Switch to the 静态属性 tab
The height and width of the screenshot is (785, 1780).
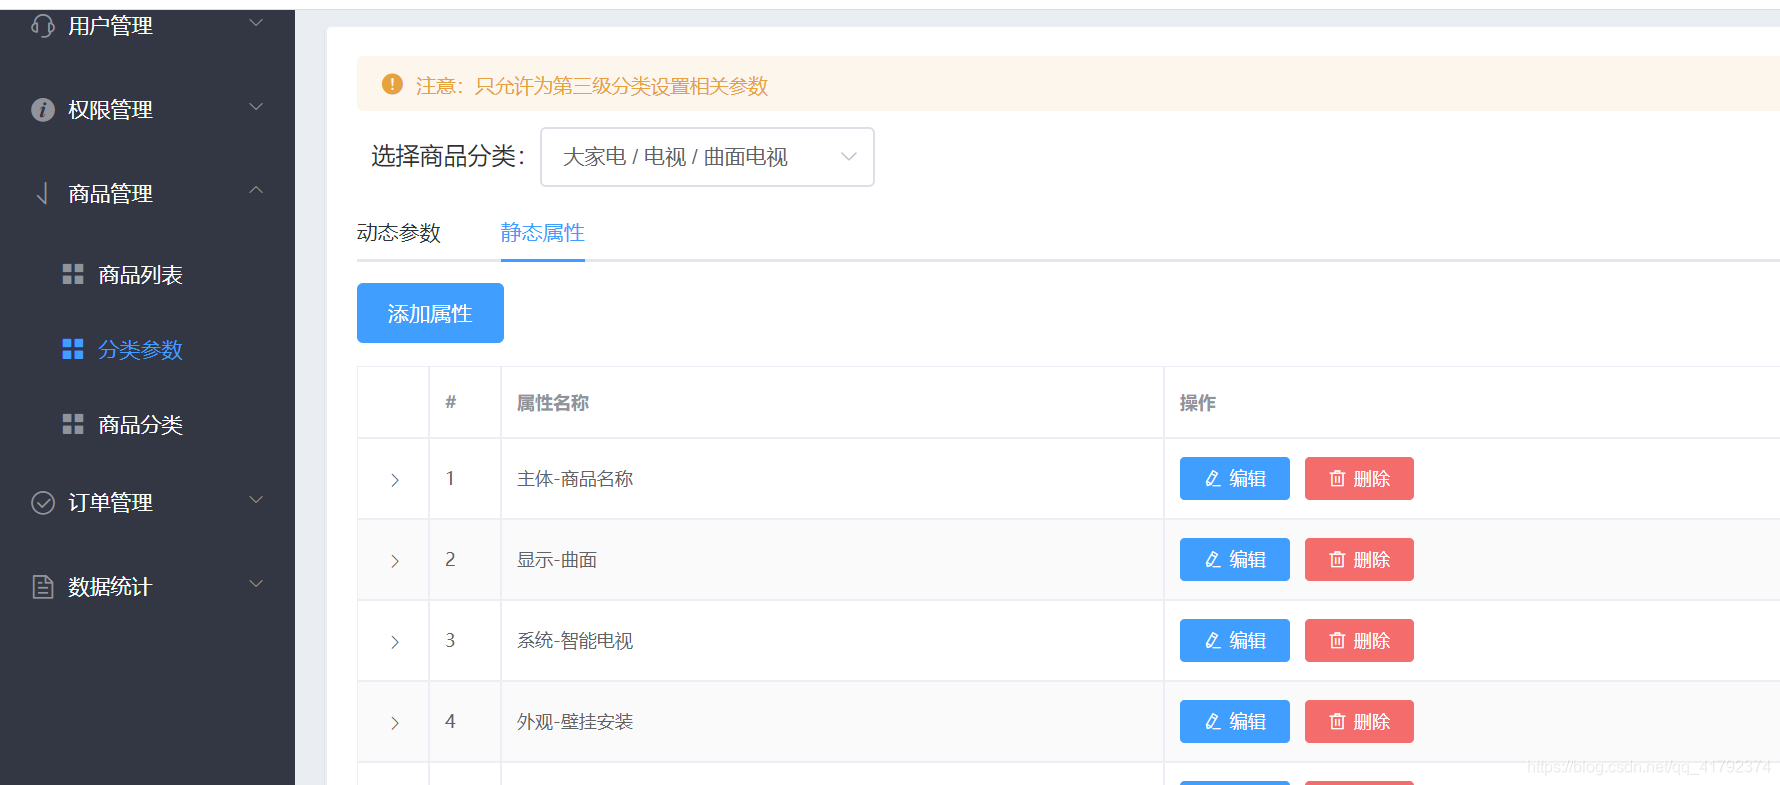coord(542,233)
